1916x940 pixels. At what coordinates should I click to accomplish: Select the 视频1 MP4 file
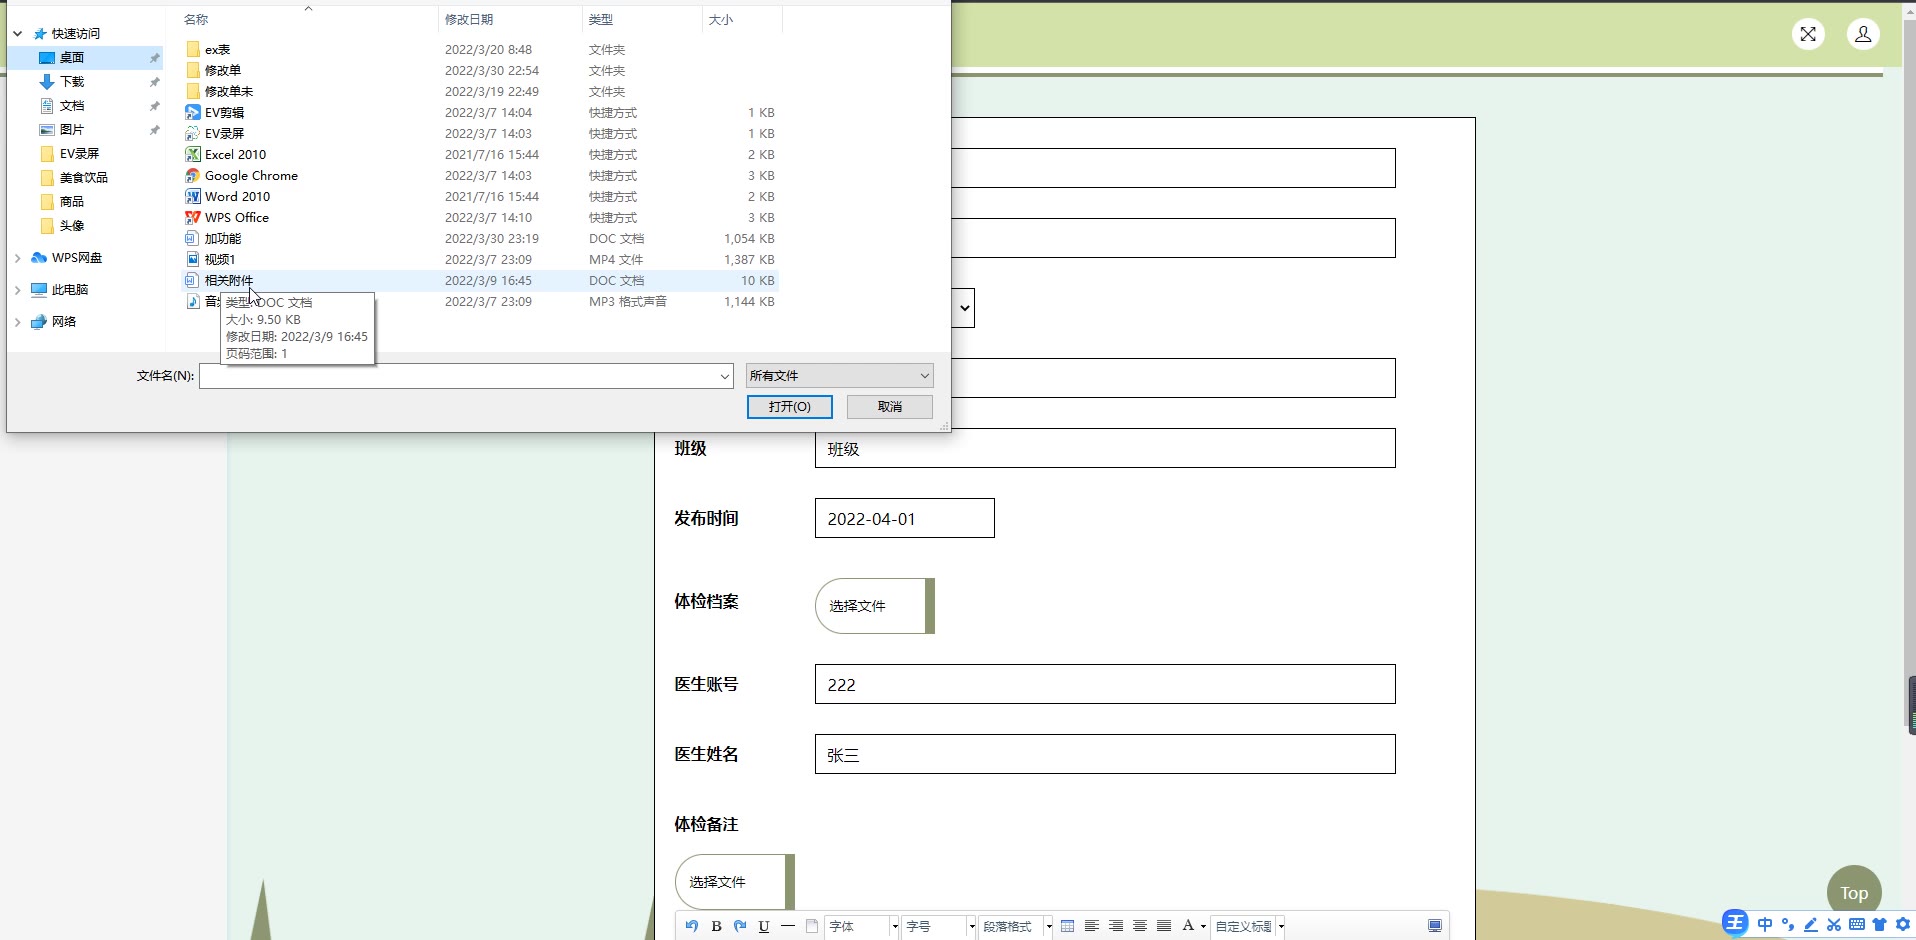tap(480, 260)
